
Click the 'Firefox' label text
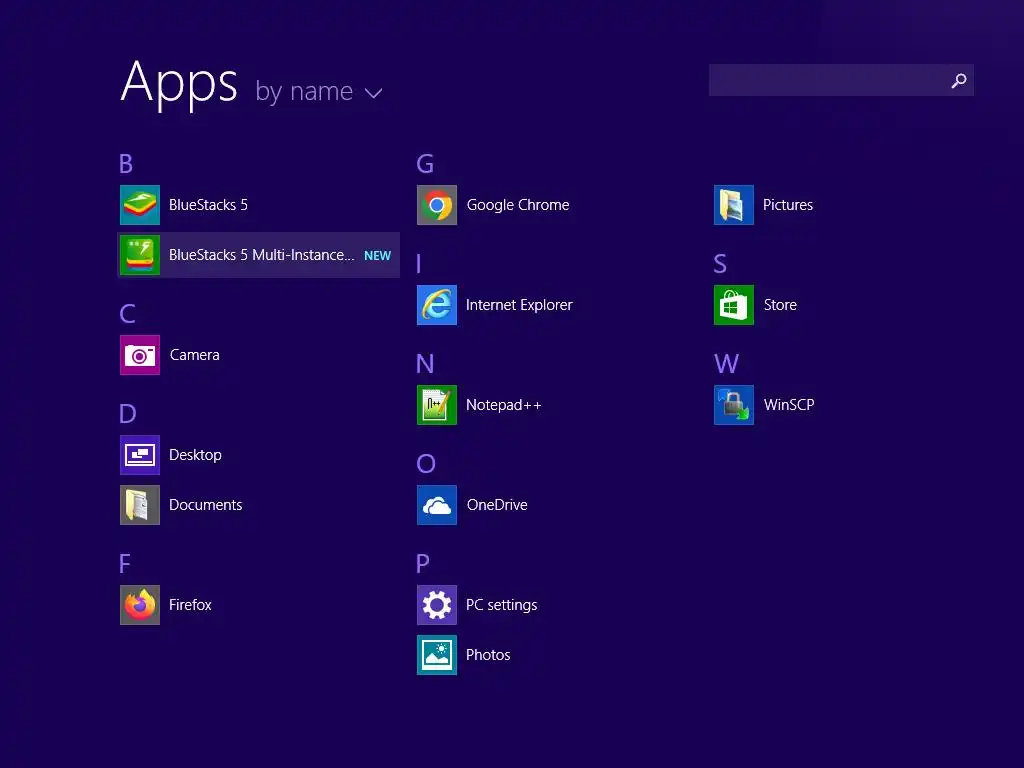[x=190, y=605]
